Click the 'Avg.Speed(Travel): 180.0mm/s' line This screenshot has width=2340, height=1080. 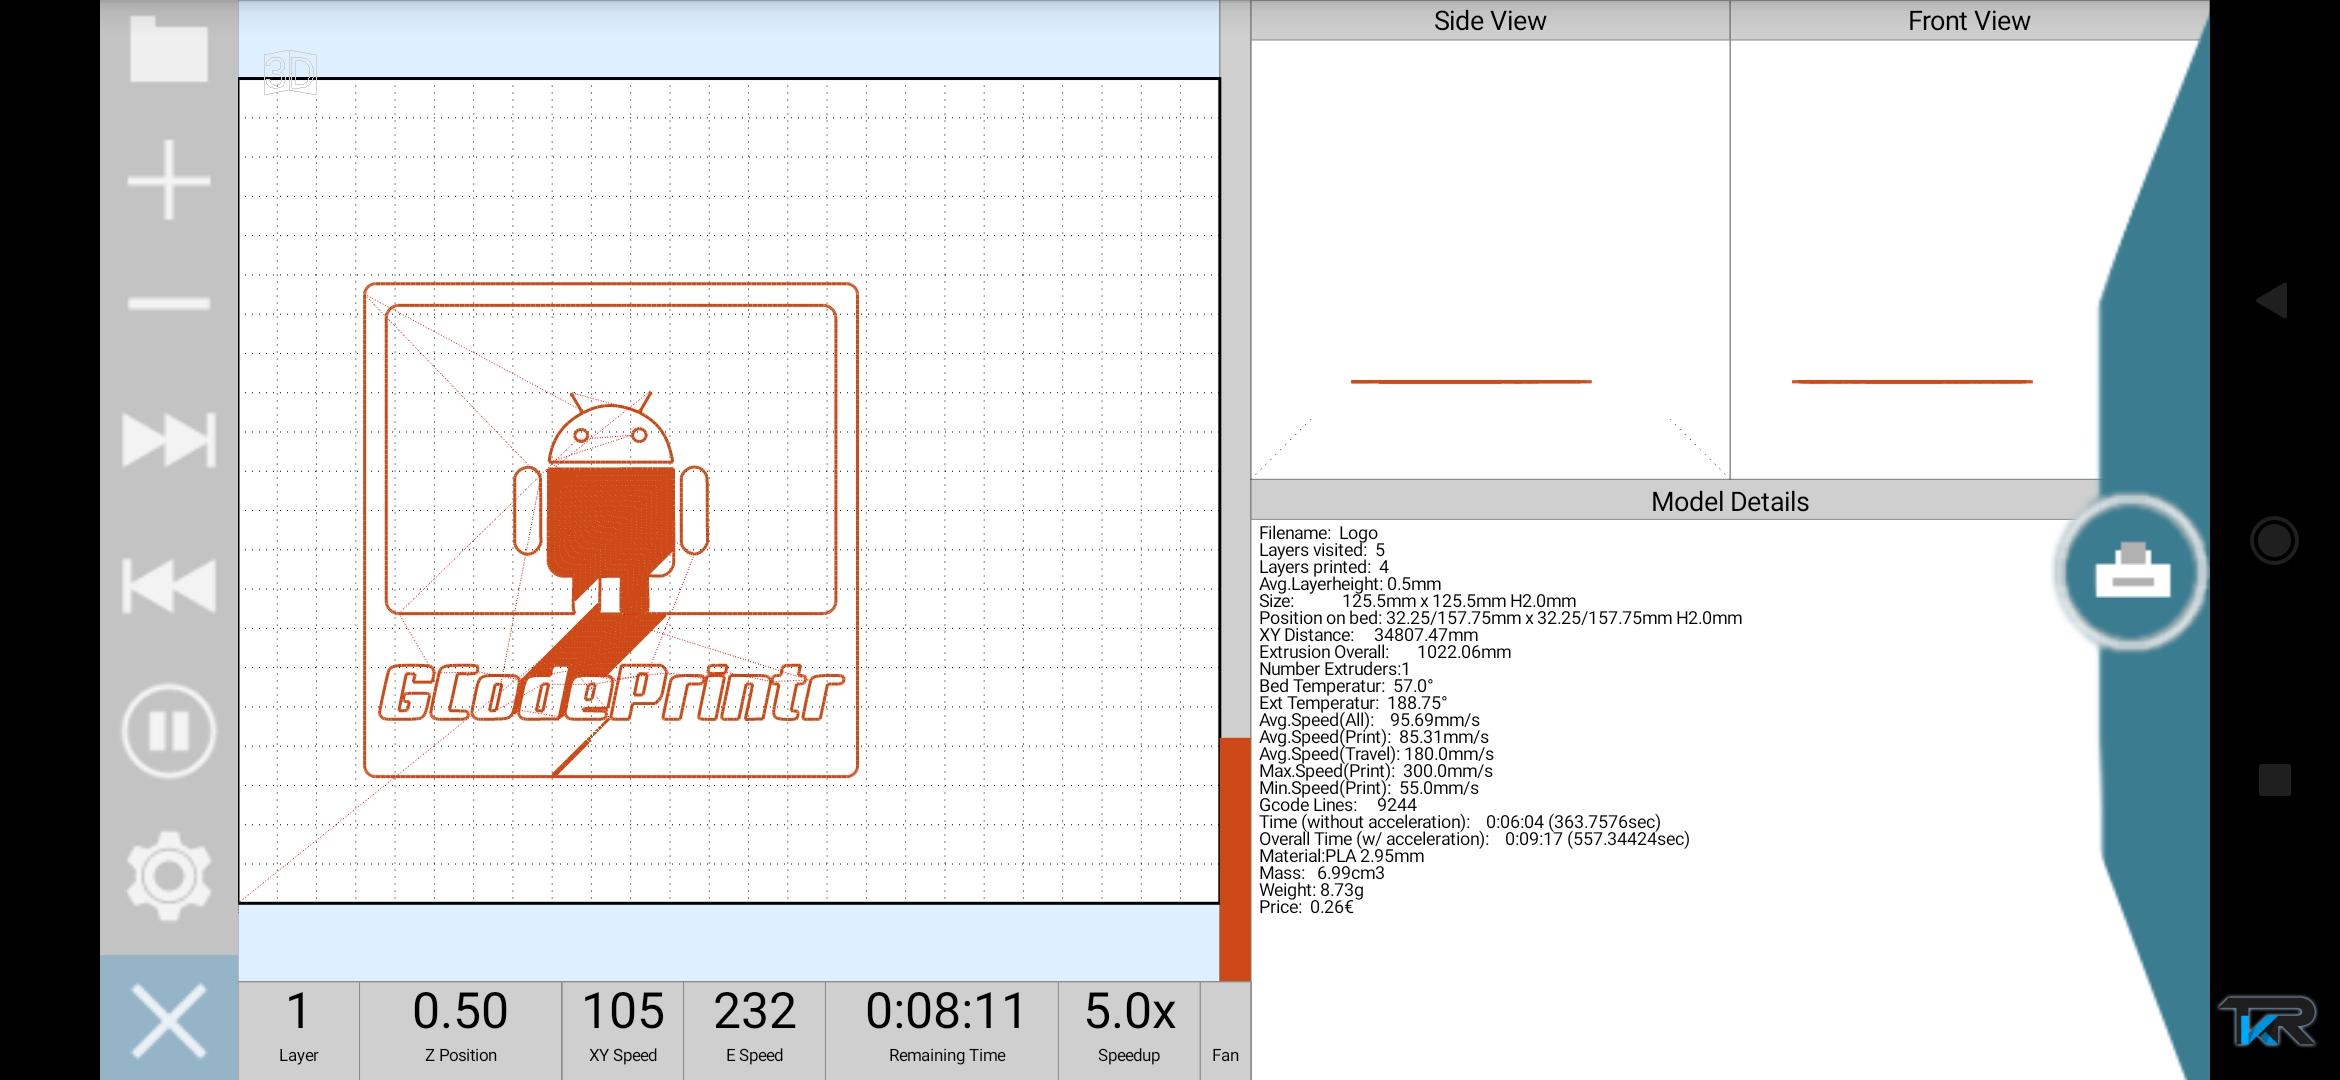pyautogui.click(x=1376, y=754)
